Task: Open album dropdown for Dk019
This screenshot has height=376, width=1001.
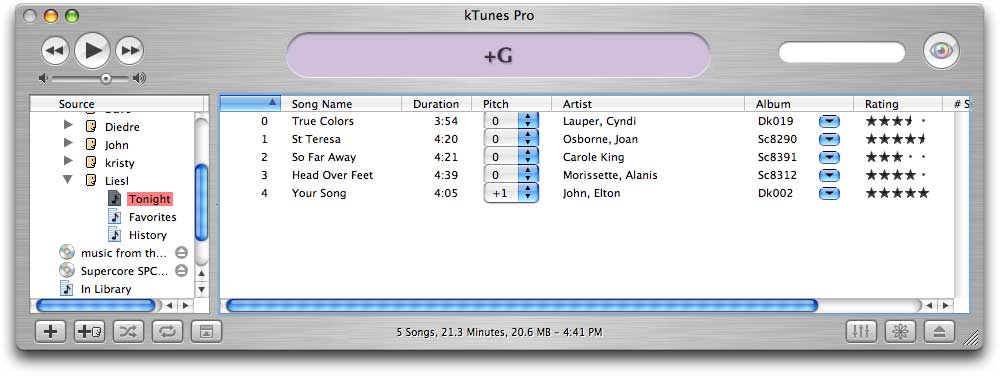Action: pos(829,121)
